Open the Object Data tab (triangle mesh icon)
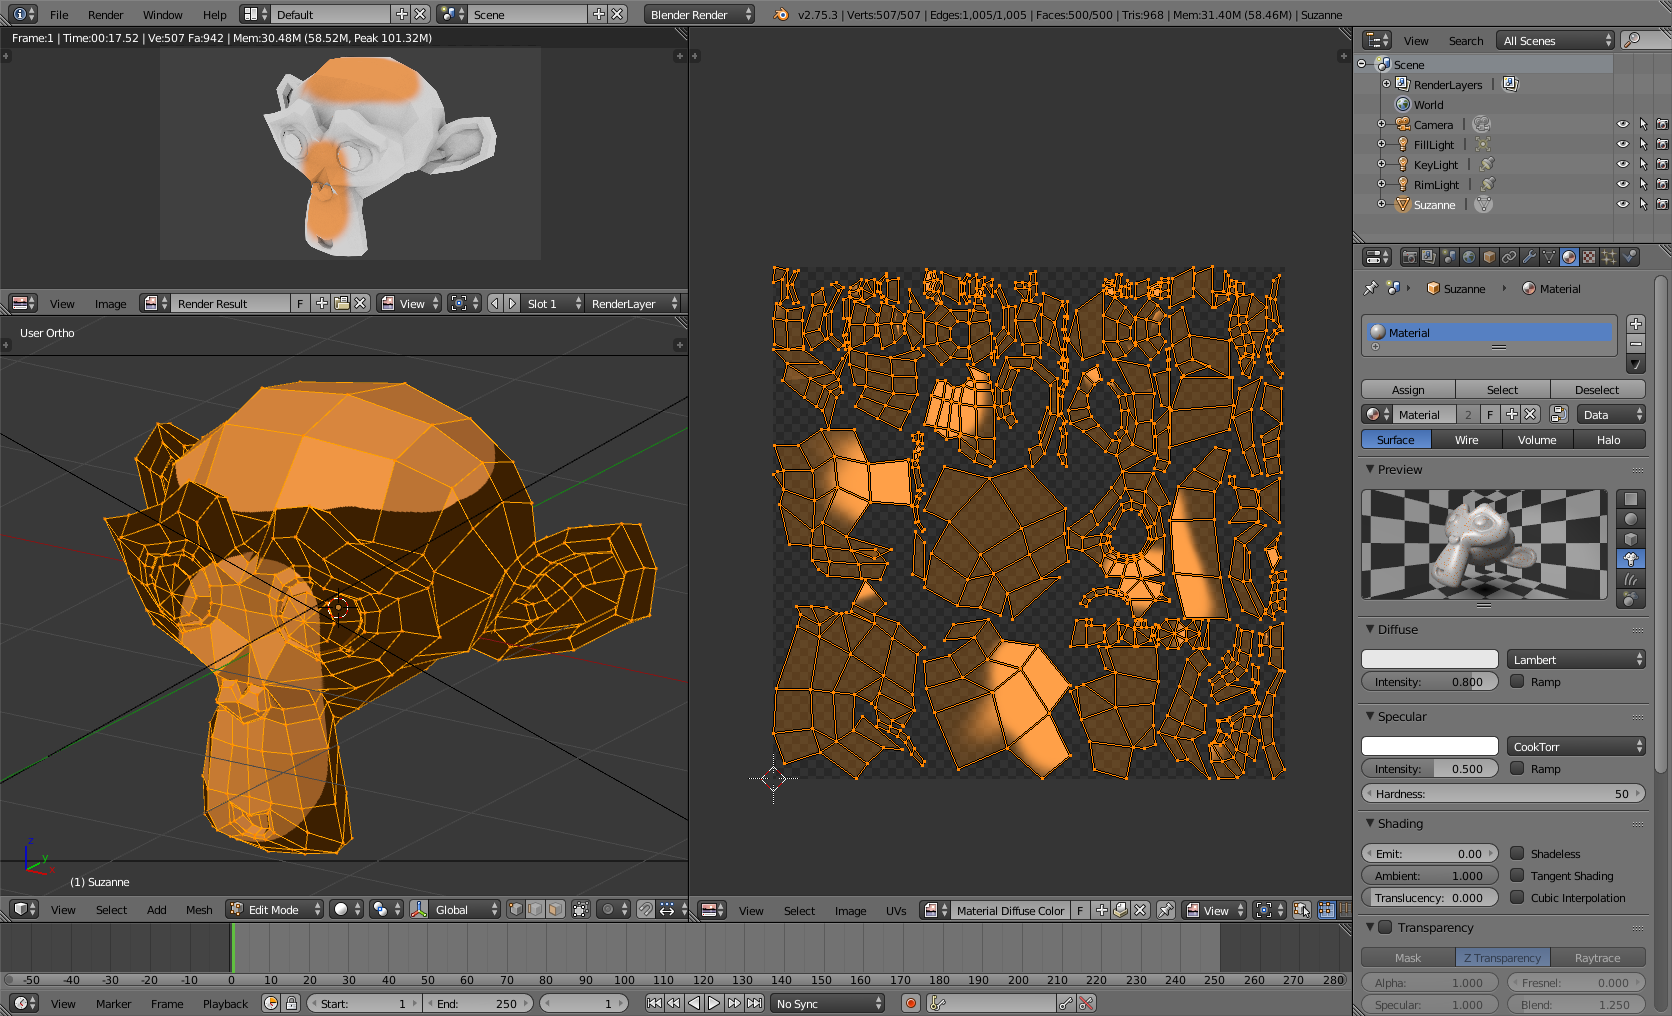 coord(1549,257)
